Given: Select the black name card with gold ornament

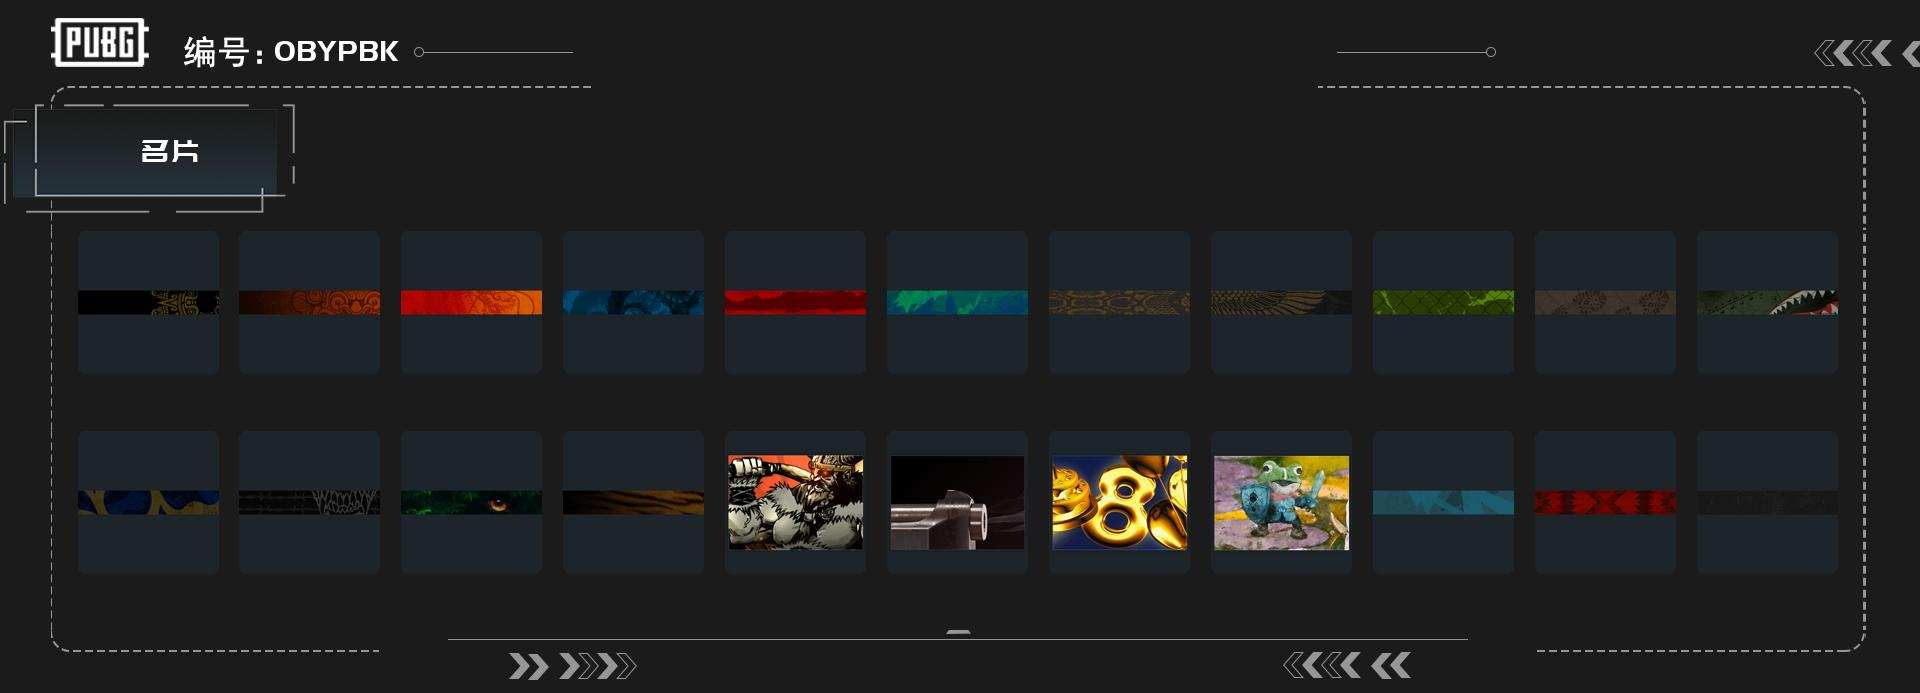Looking at the screenshot, I should tap(148, 302).
